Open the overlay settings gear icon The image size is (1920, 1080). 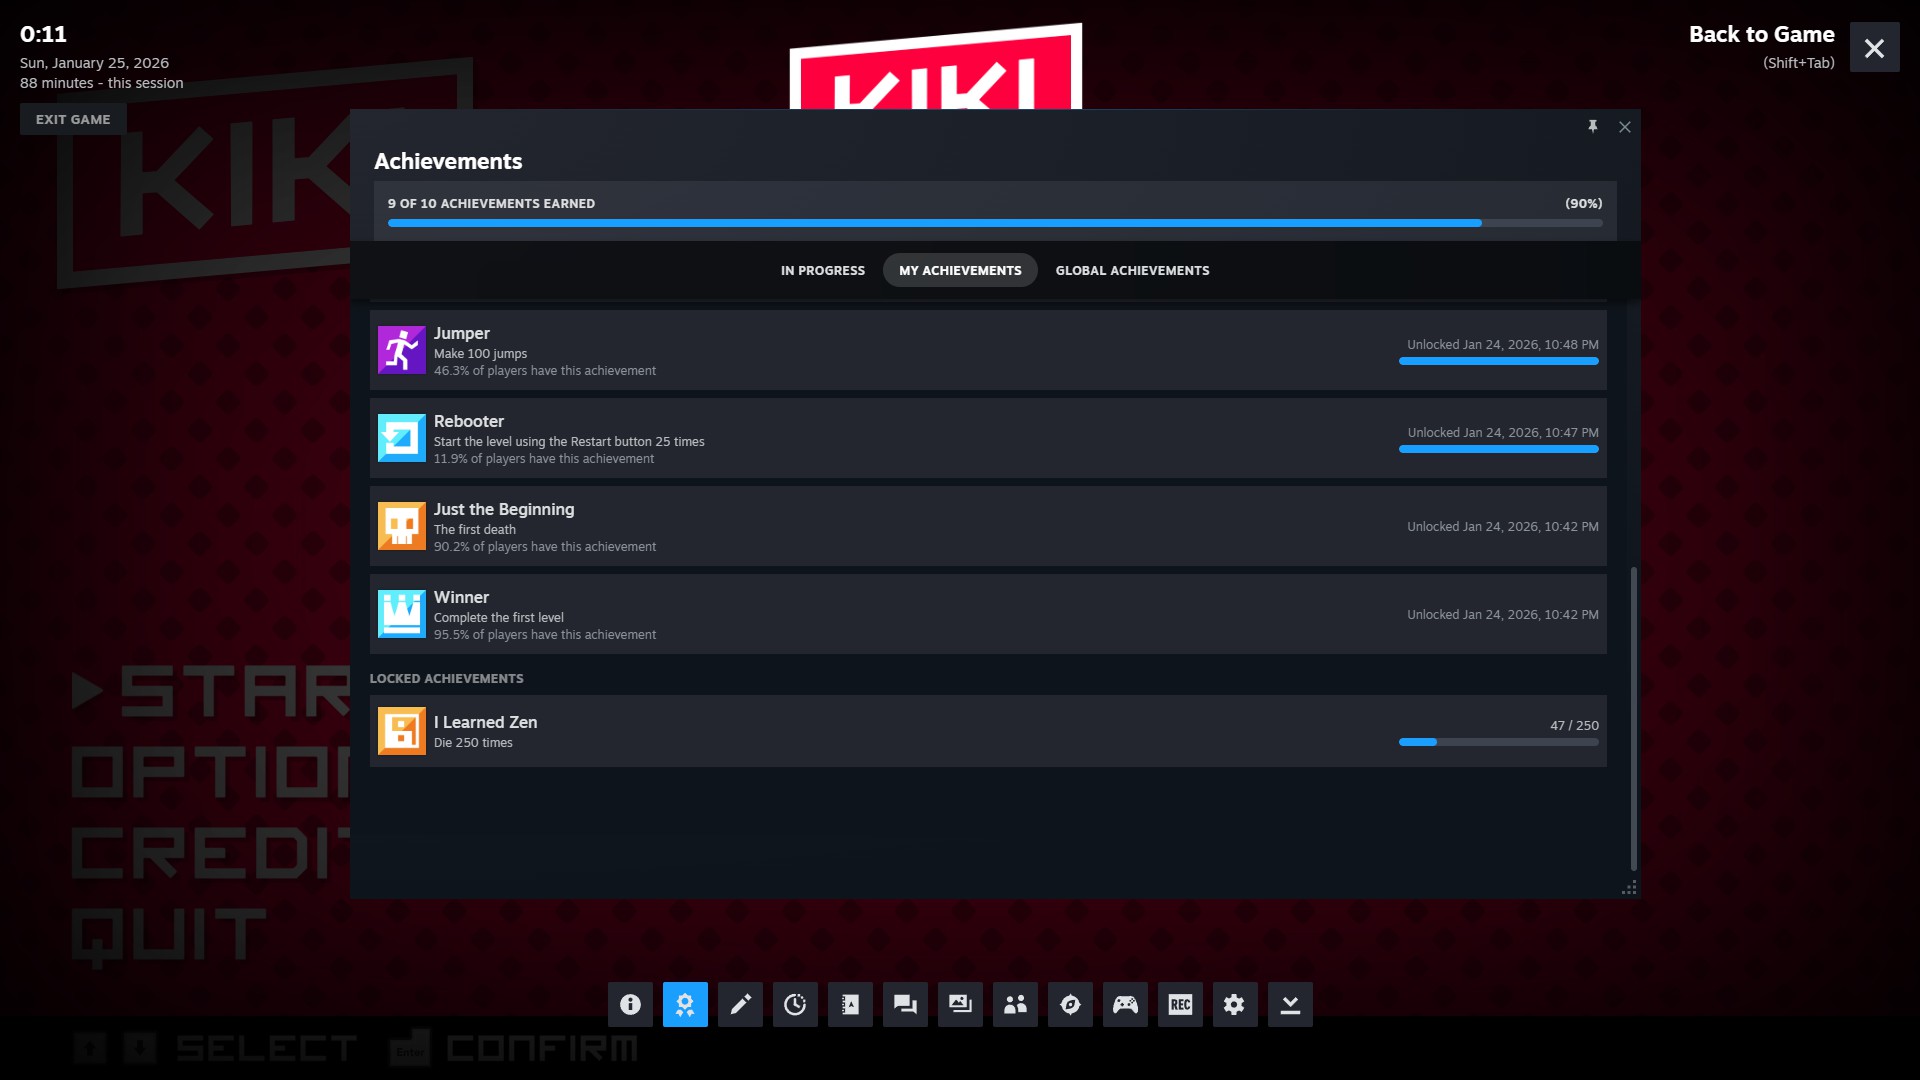(x=1235, y=1004)
